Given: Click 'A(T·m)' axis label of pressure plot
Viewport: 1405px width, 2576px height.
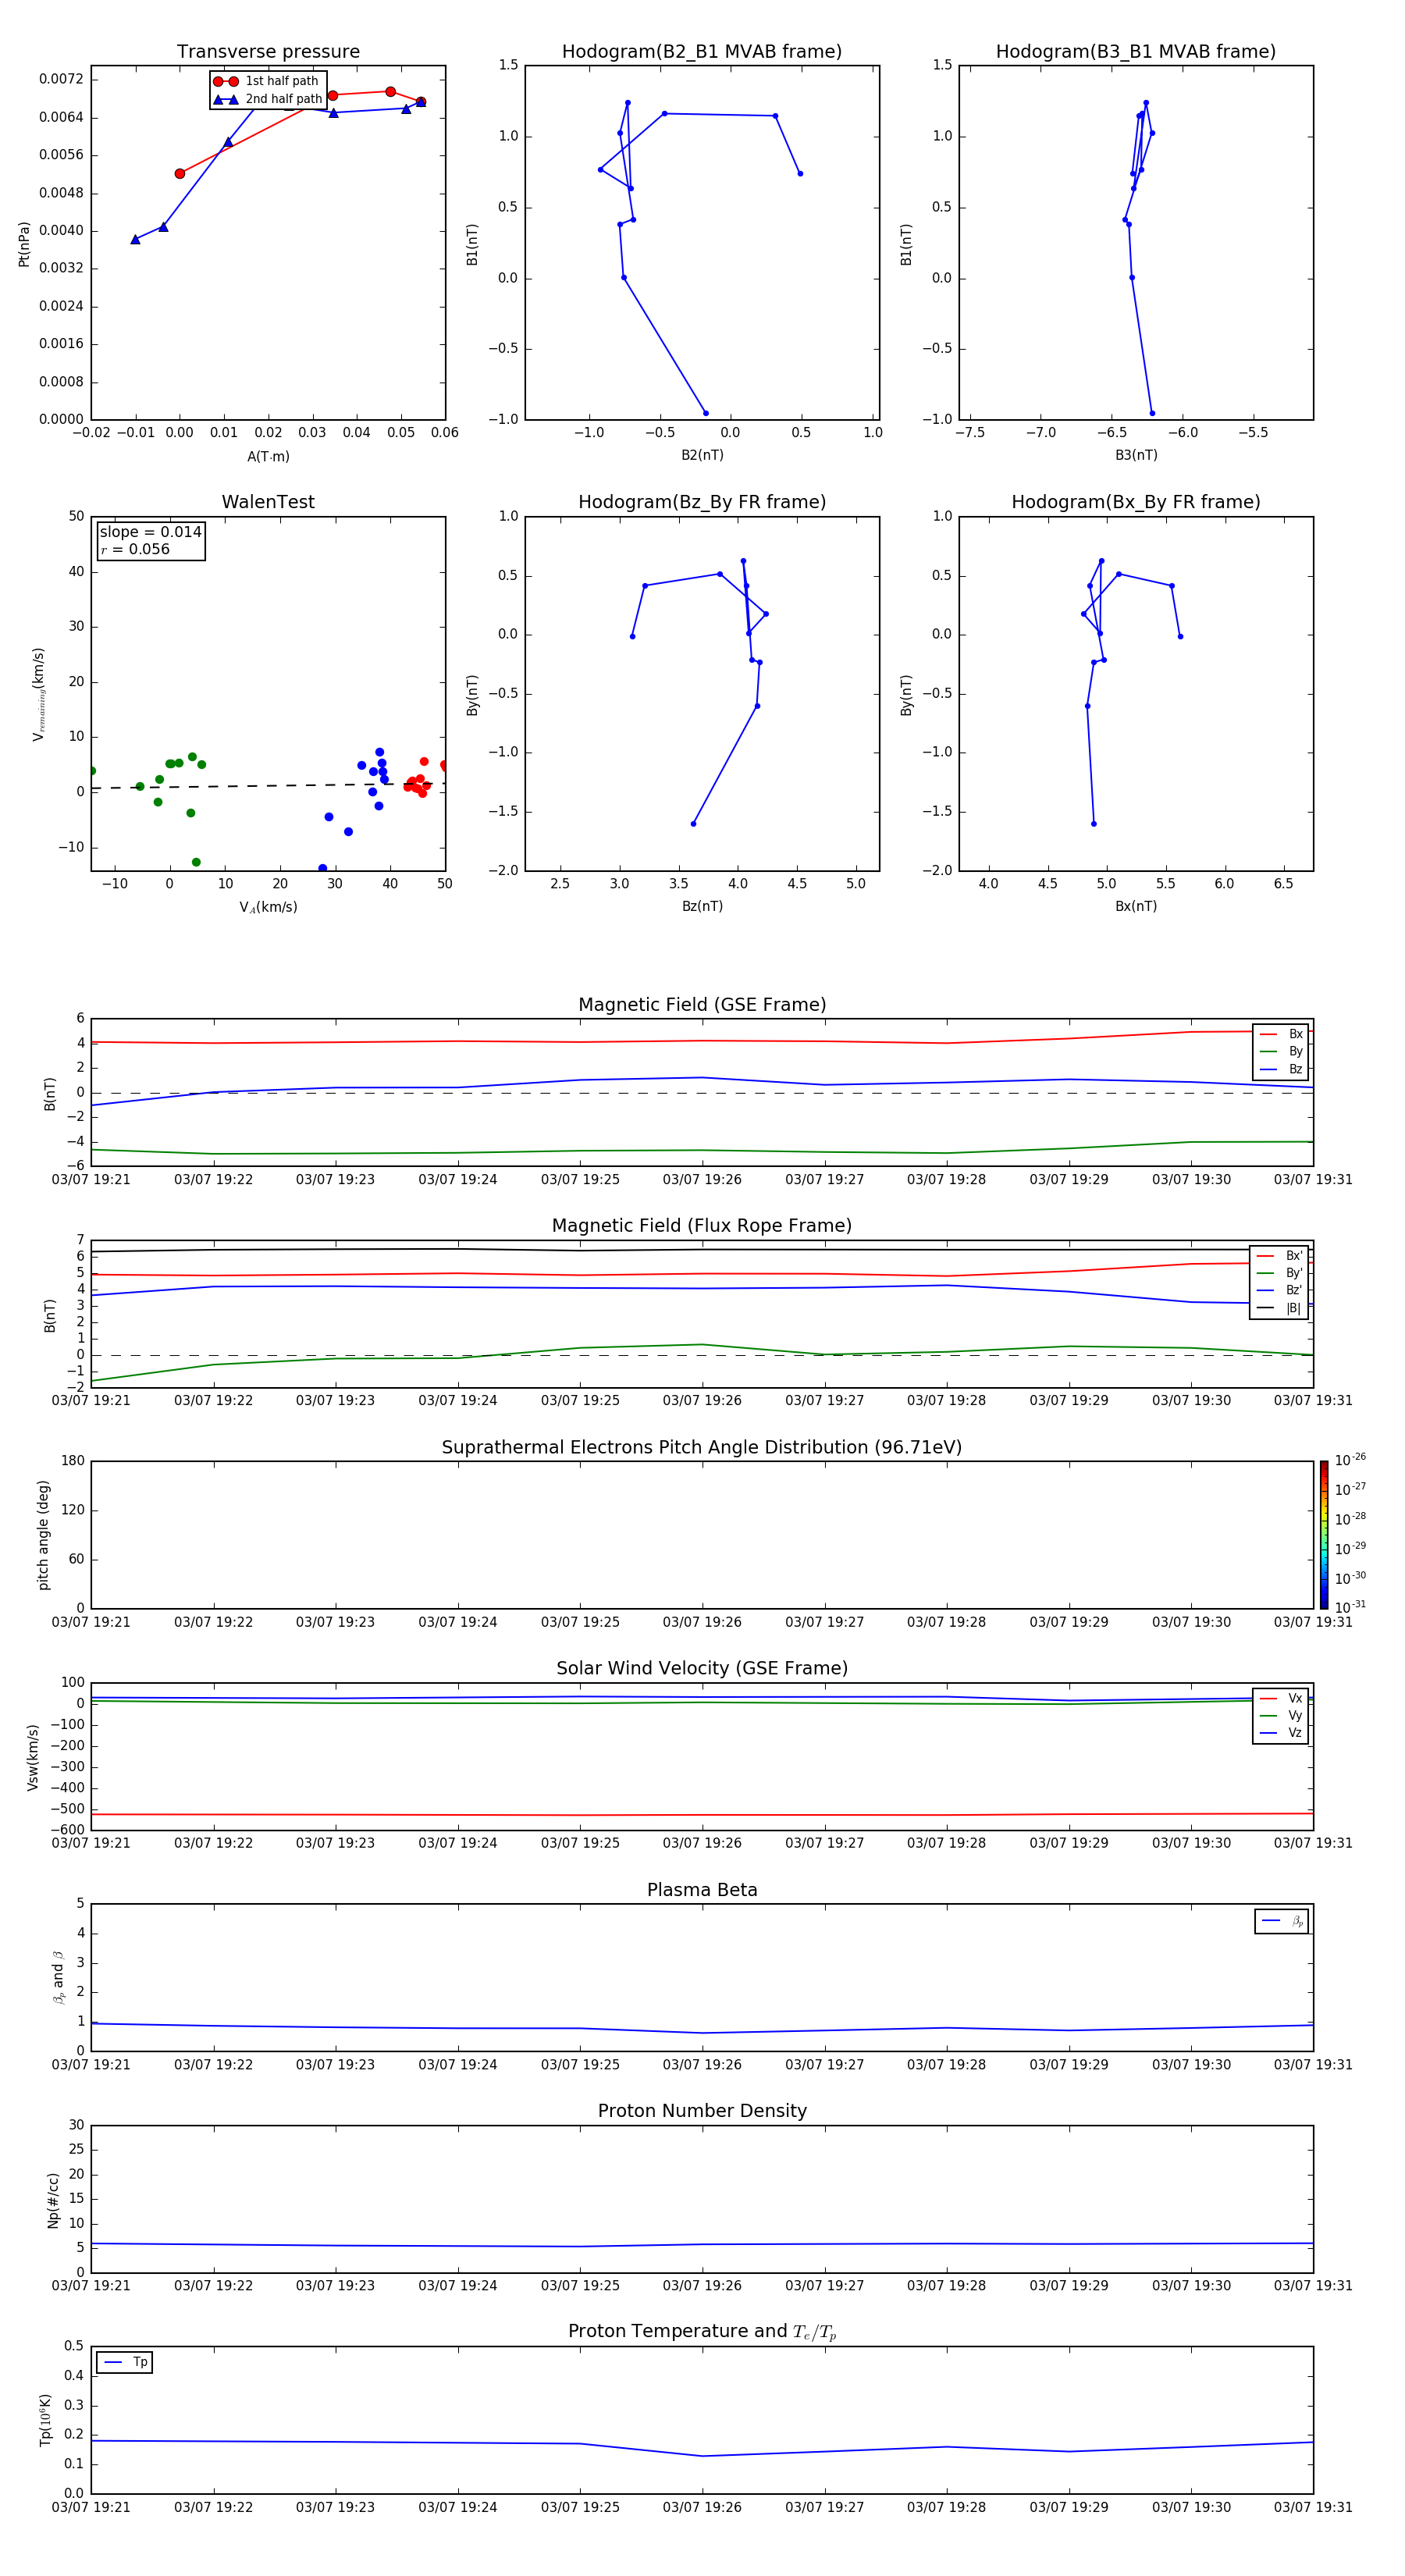Looking at the screenshot, I should (268, 456).
